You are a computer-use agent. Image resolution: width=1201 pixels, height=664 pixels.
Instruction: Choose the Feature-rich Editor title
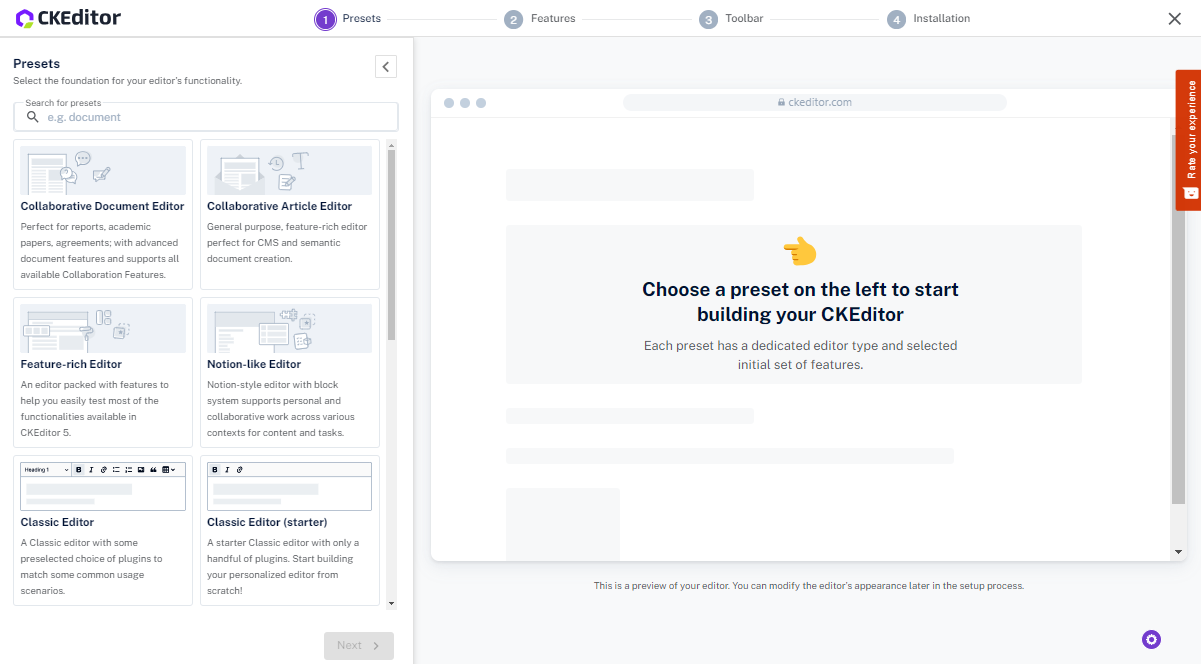pyautogui.click(x=71, y=364)
